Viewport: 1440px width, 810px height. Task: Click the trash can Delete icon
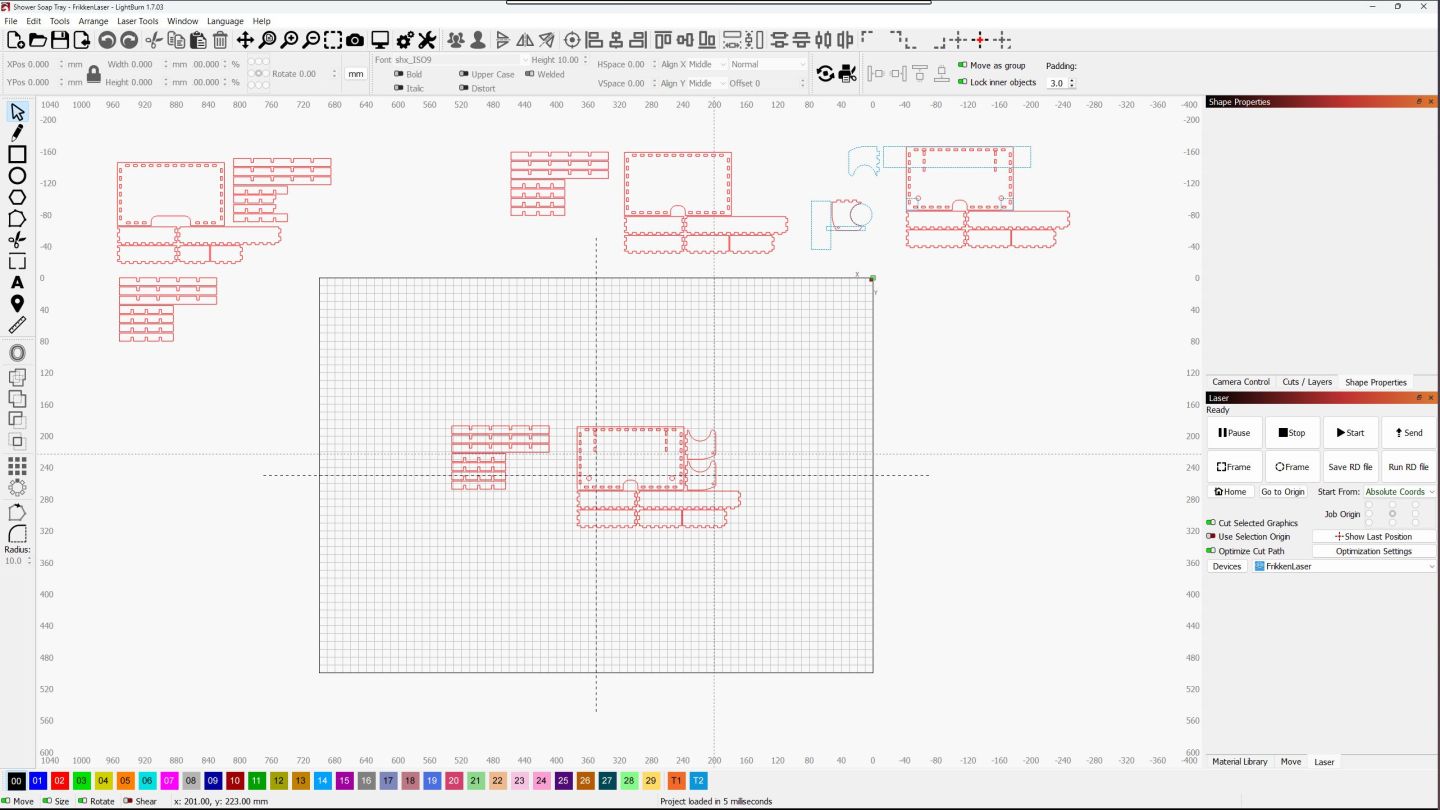[x=220, y=40]
